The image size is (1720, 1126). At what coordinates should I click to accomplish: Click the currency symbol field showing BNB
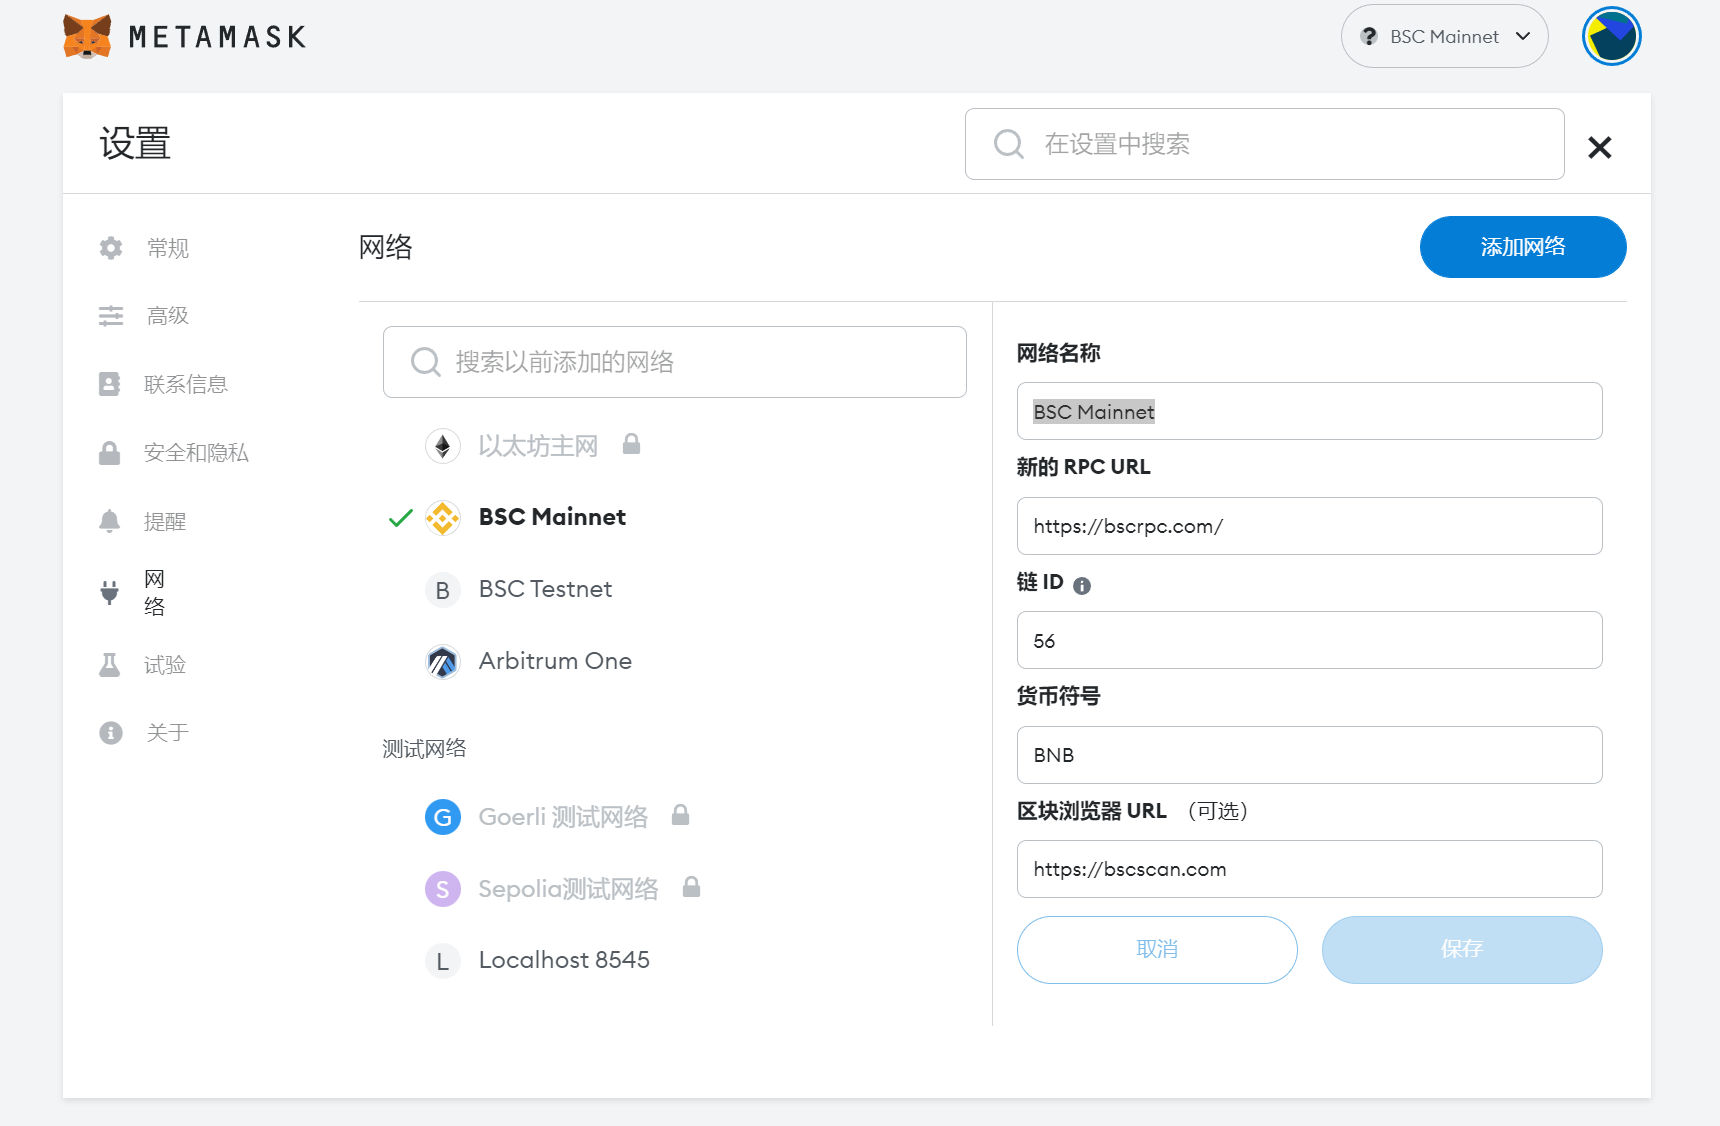[x=1309, y=755]
